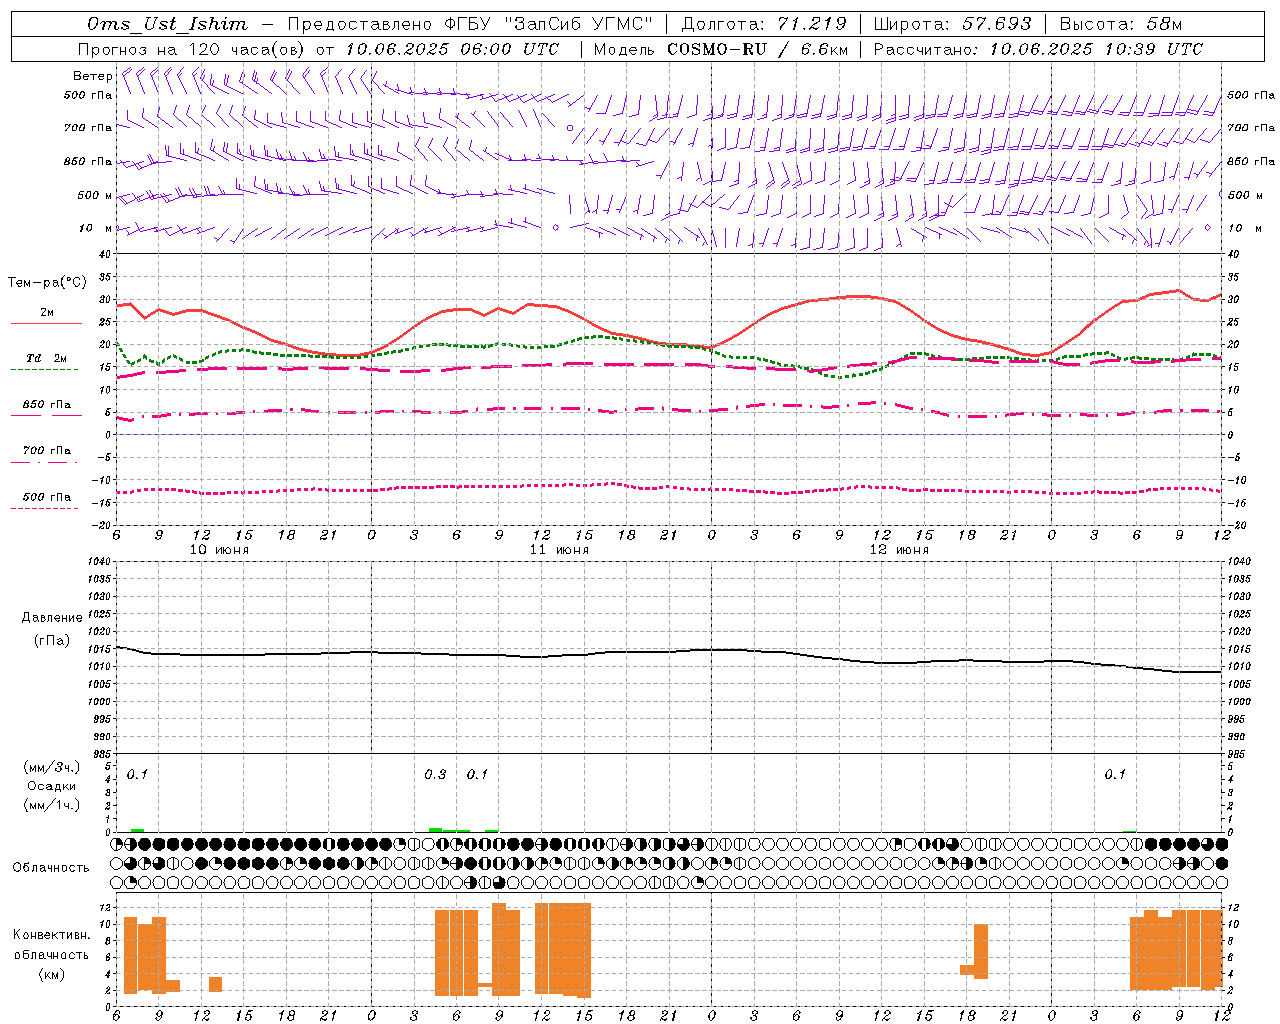
Task: Select the "10 июня" date label
Action: click(220, 550)
